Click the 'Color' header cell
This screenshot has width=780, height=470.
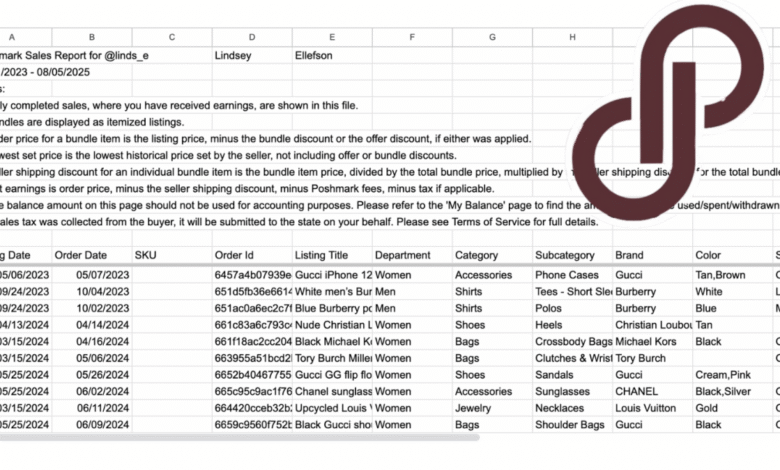click(733, 255)
